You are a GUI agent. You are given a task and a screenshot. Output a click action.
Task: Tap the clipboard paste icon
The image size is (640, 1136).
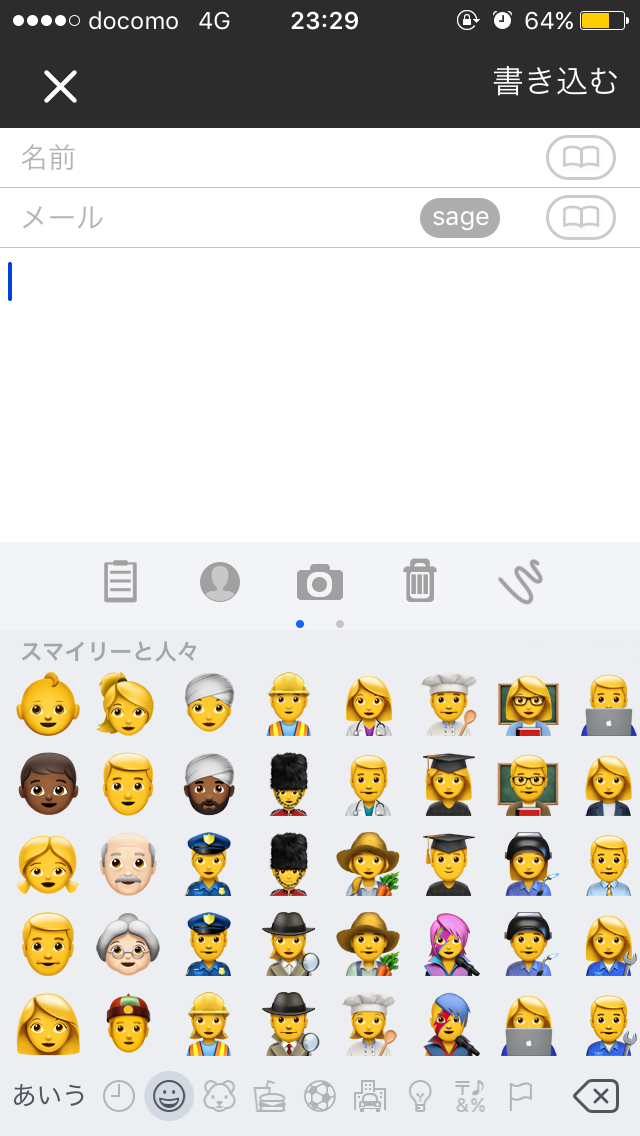[x=120, y=581]
